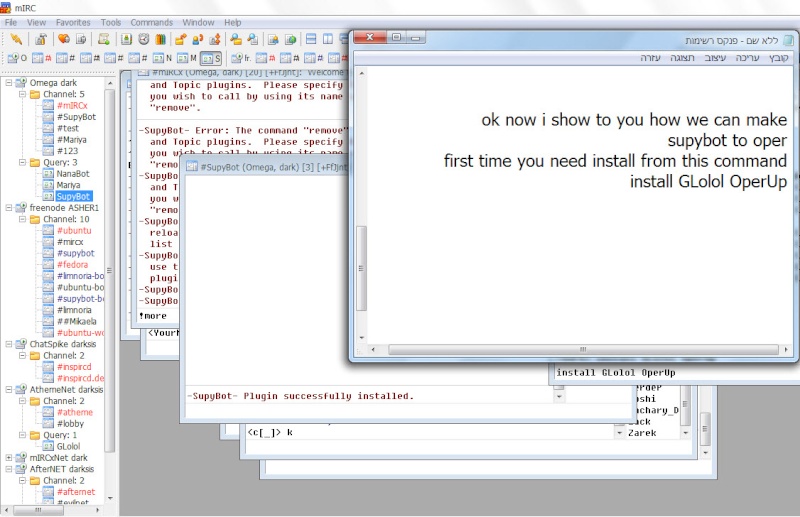Open Notepad's קובץ menu
The width and height of the screenshot is (800, 517).
click(x=779, y=58)
